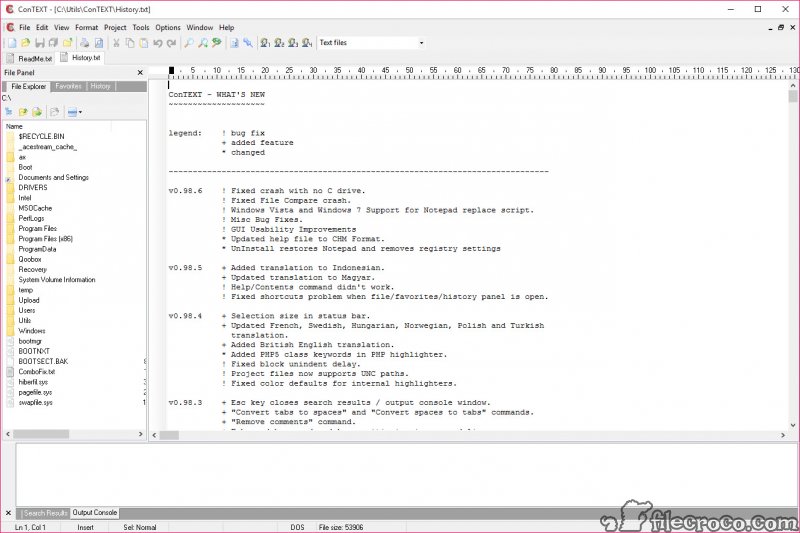Open the Project menu
Screen dimensions: 800x533
point(115,28)
